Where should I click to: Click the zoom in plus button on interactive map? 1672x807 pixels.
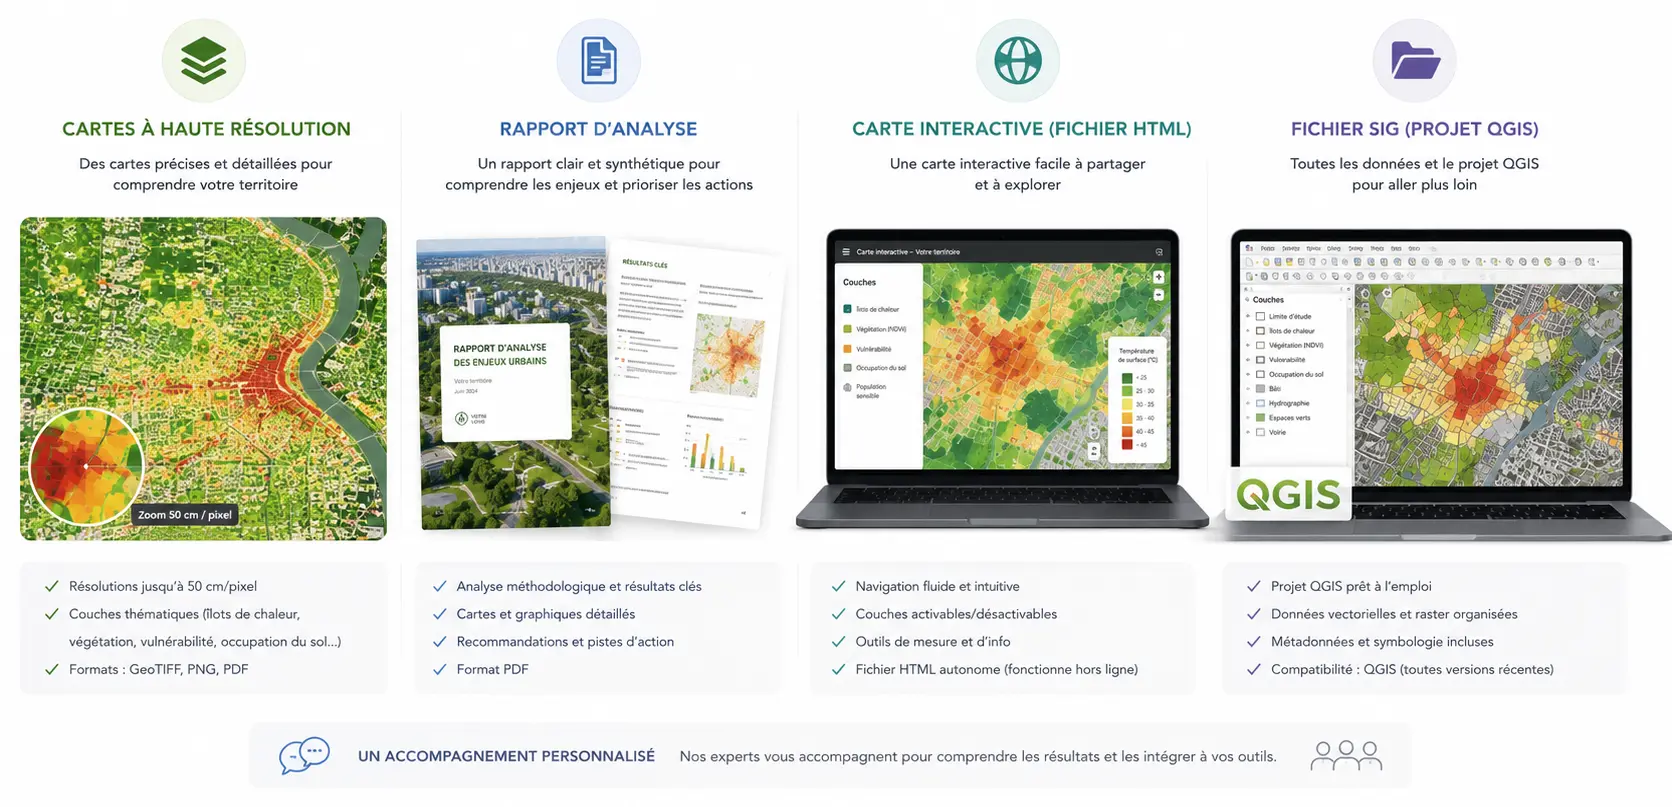point(1158,278)
